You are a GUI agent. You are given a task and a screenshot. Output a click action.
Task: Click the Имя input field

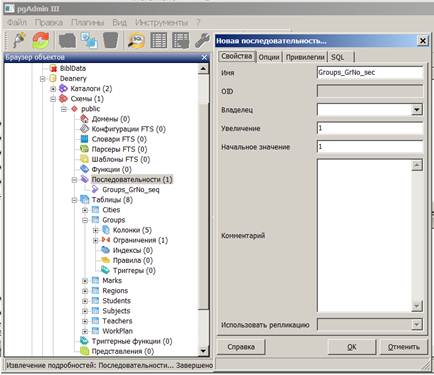click(x=370, y=72)
